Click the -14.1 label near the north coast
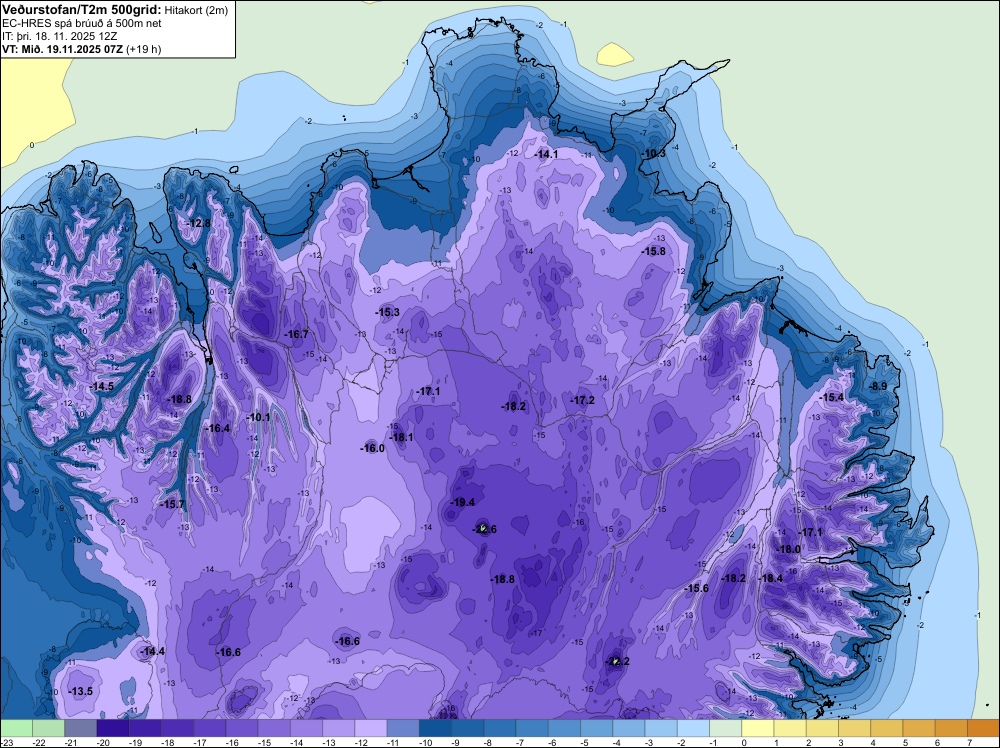 546,154
